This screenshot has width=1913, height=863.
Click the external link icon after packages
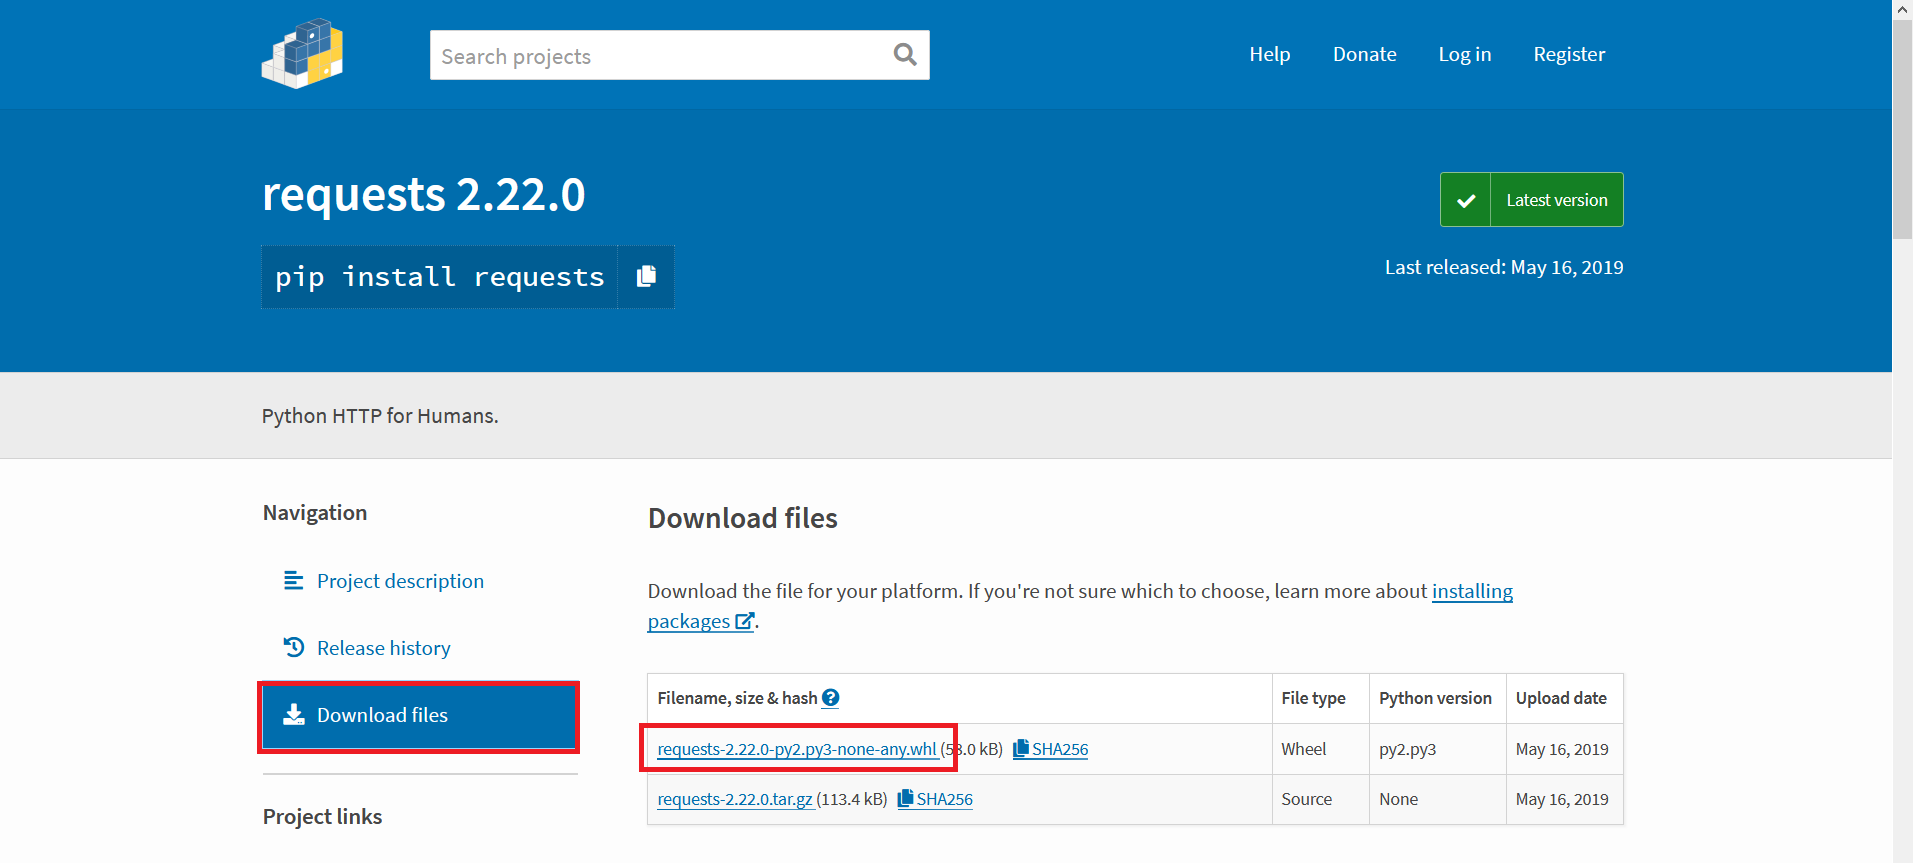(x=744, y=621)
